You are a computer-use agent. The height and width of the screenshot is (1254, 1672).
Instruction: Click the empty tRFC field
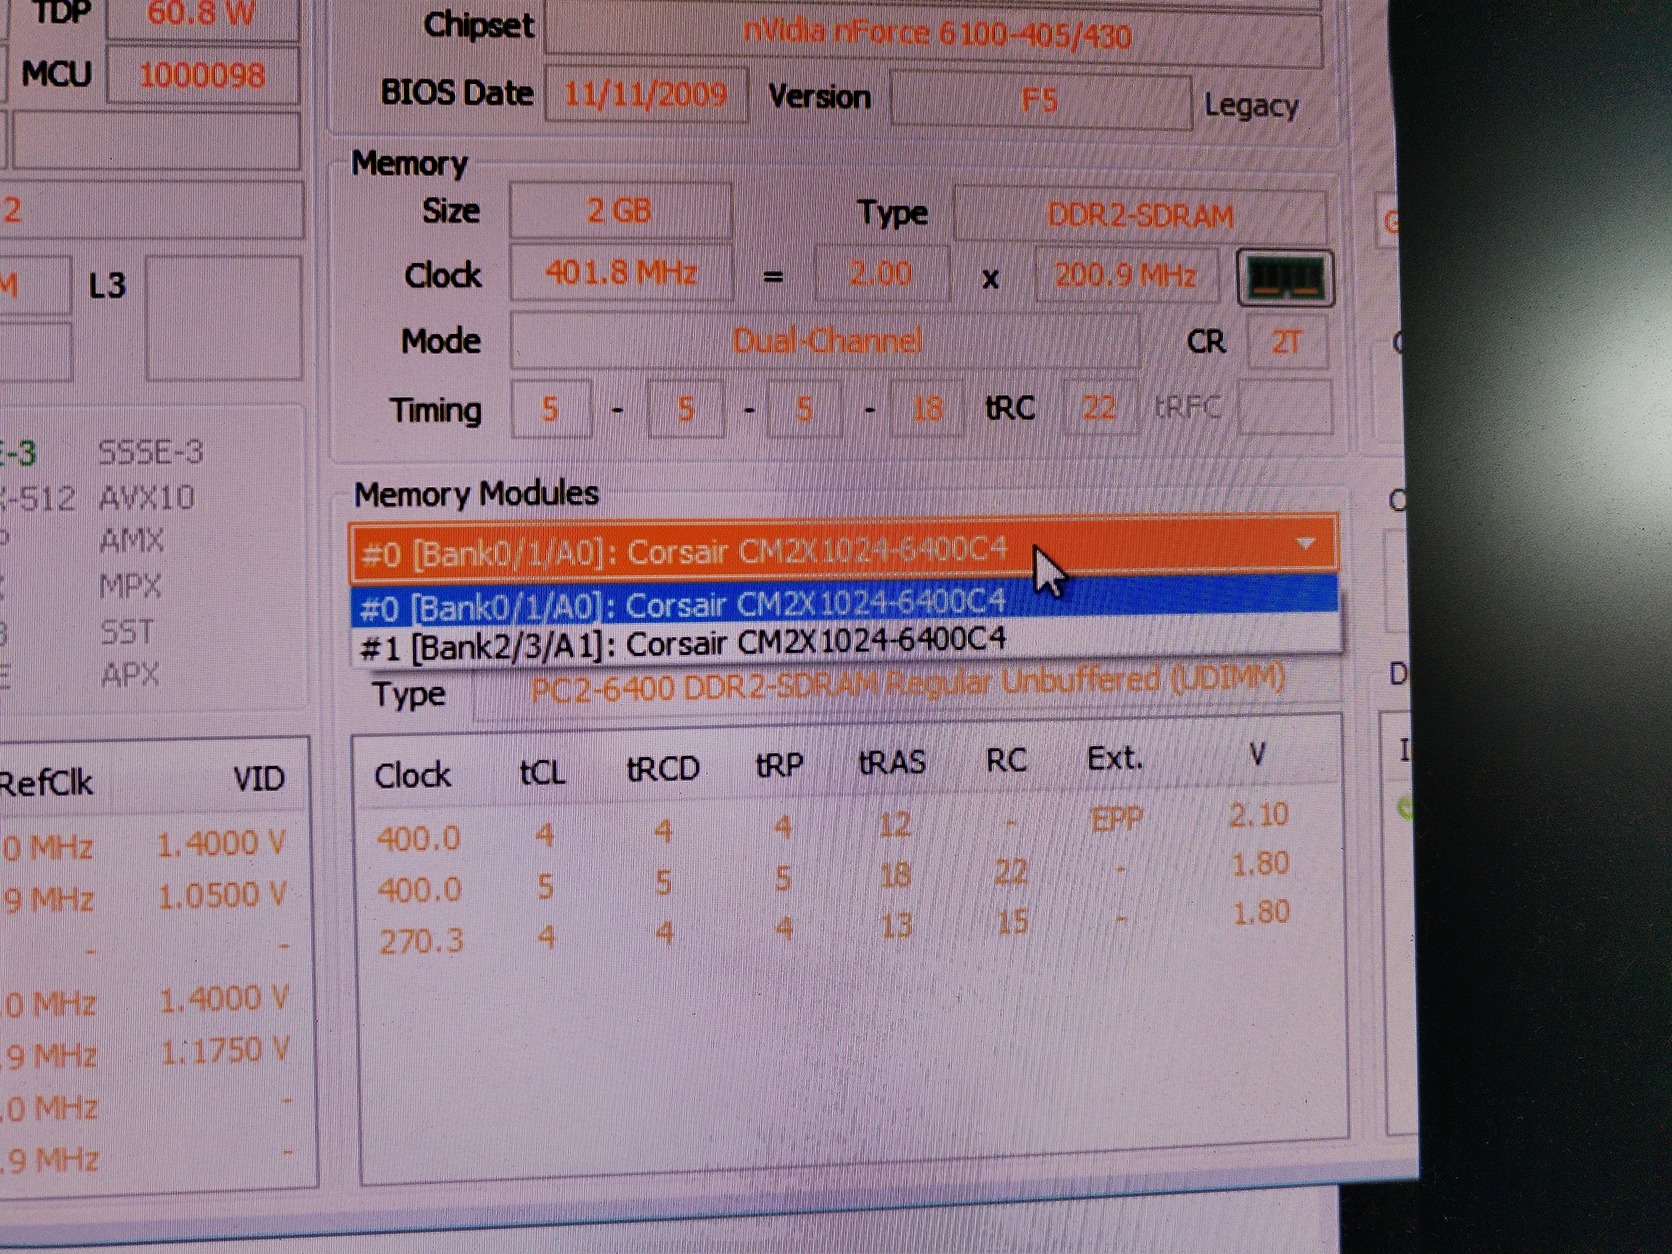pyautogui.click(x=1285, y=407)
